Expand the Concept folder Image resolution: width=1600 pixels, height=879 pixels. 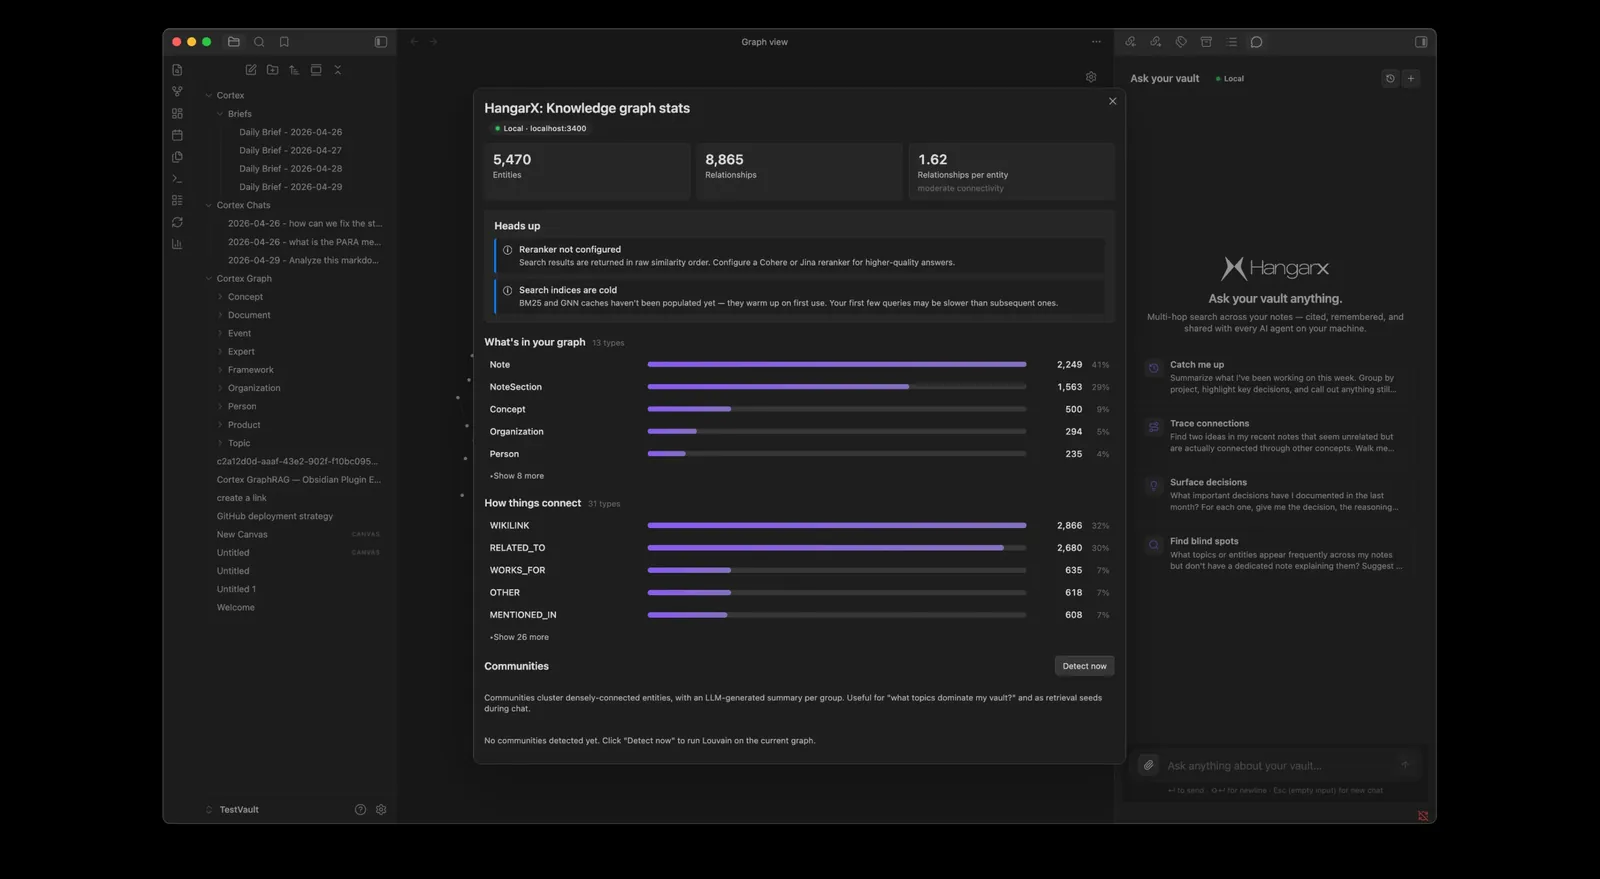[220, 297]
